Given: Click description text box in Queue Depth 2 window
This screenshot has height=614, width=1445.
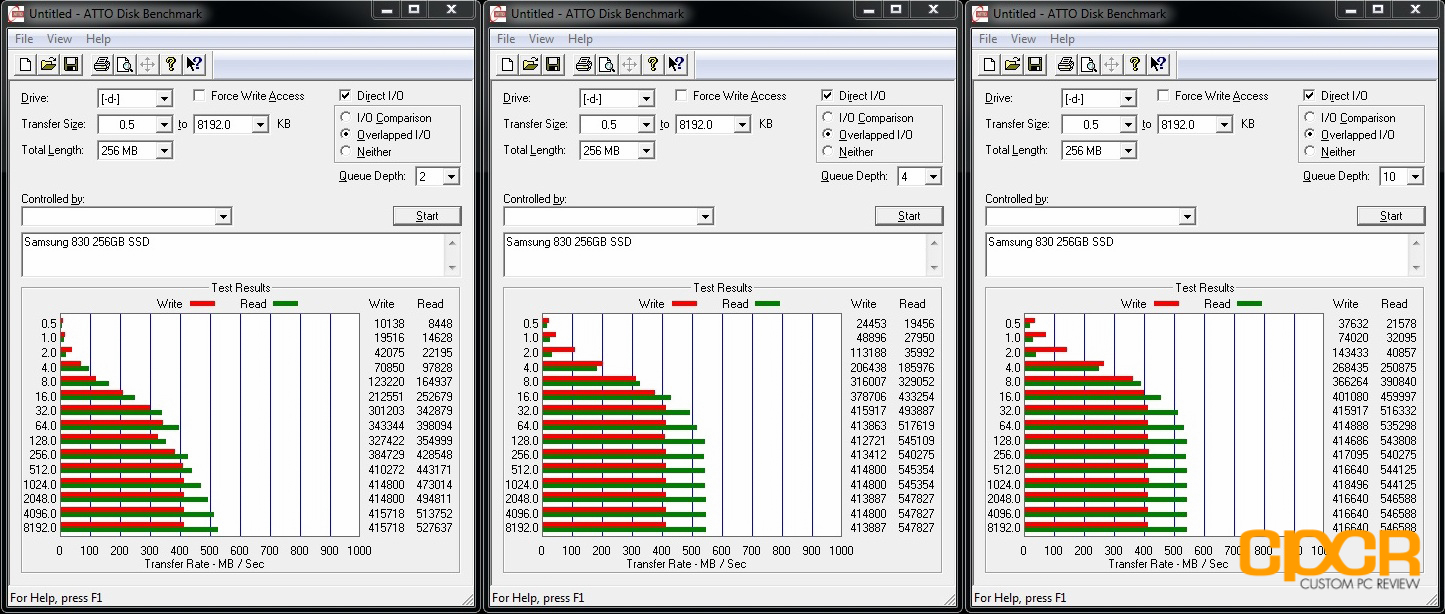Looking at the screenshot, I should tap(233, 255).
